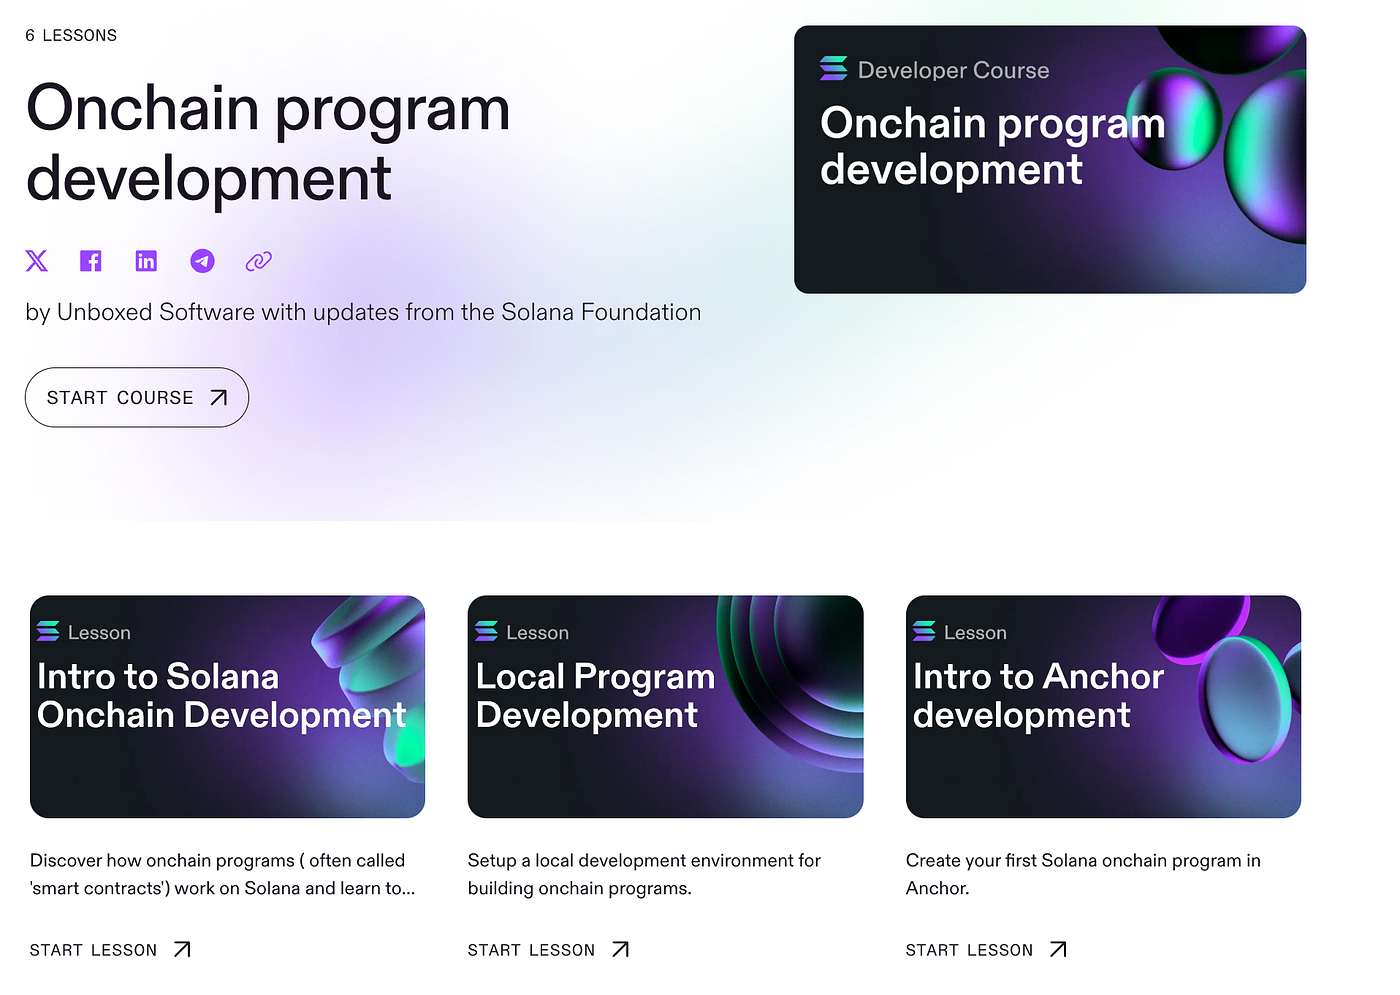Share course via Facebook icon
This screenshot has width=1400, height=995.
click(91, 261)
